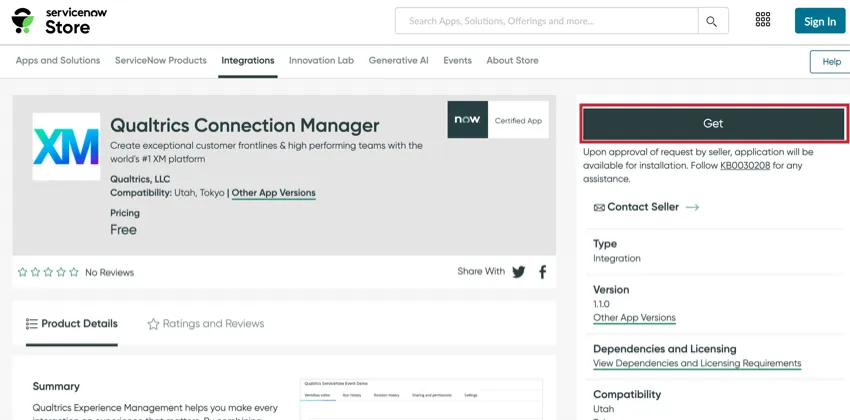
Task: Share via Facebook icon
Action: click(543, 272)
